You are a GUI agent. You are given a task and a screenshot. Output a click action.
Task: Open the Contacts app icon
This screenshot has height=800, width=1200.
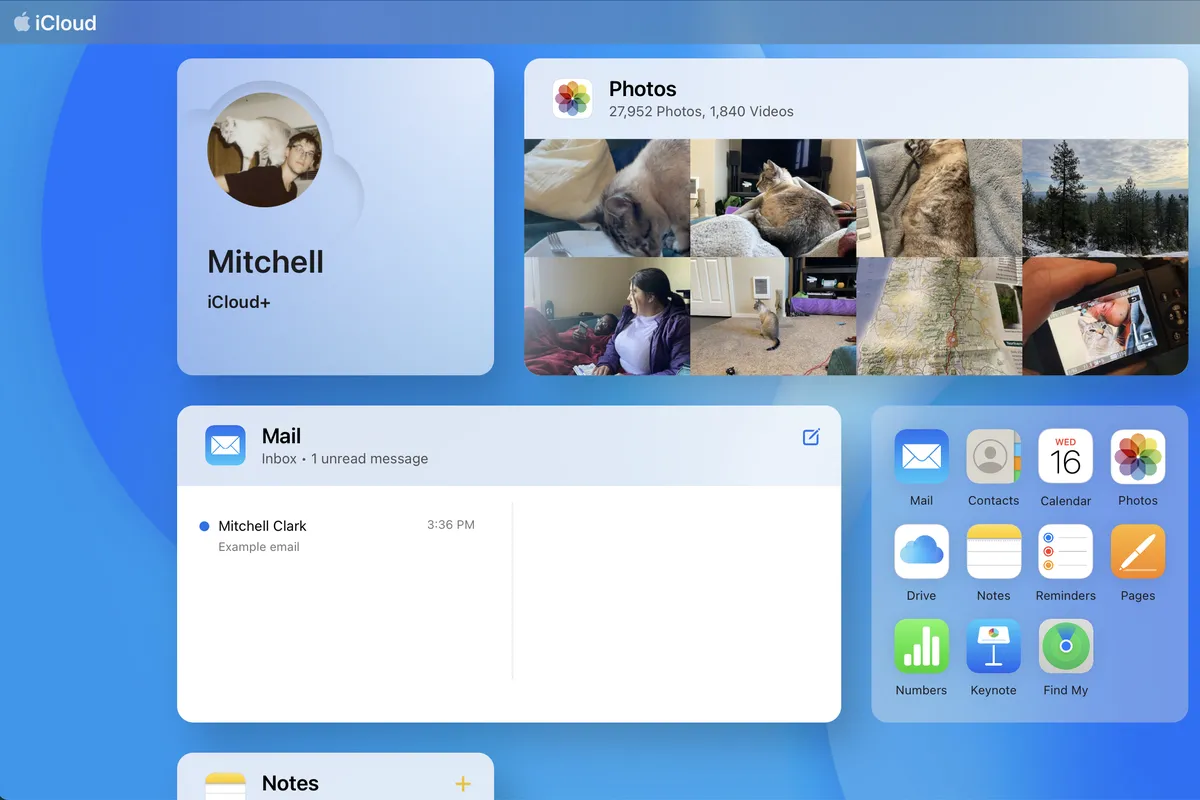993,457
